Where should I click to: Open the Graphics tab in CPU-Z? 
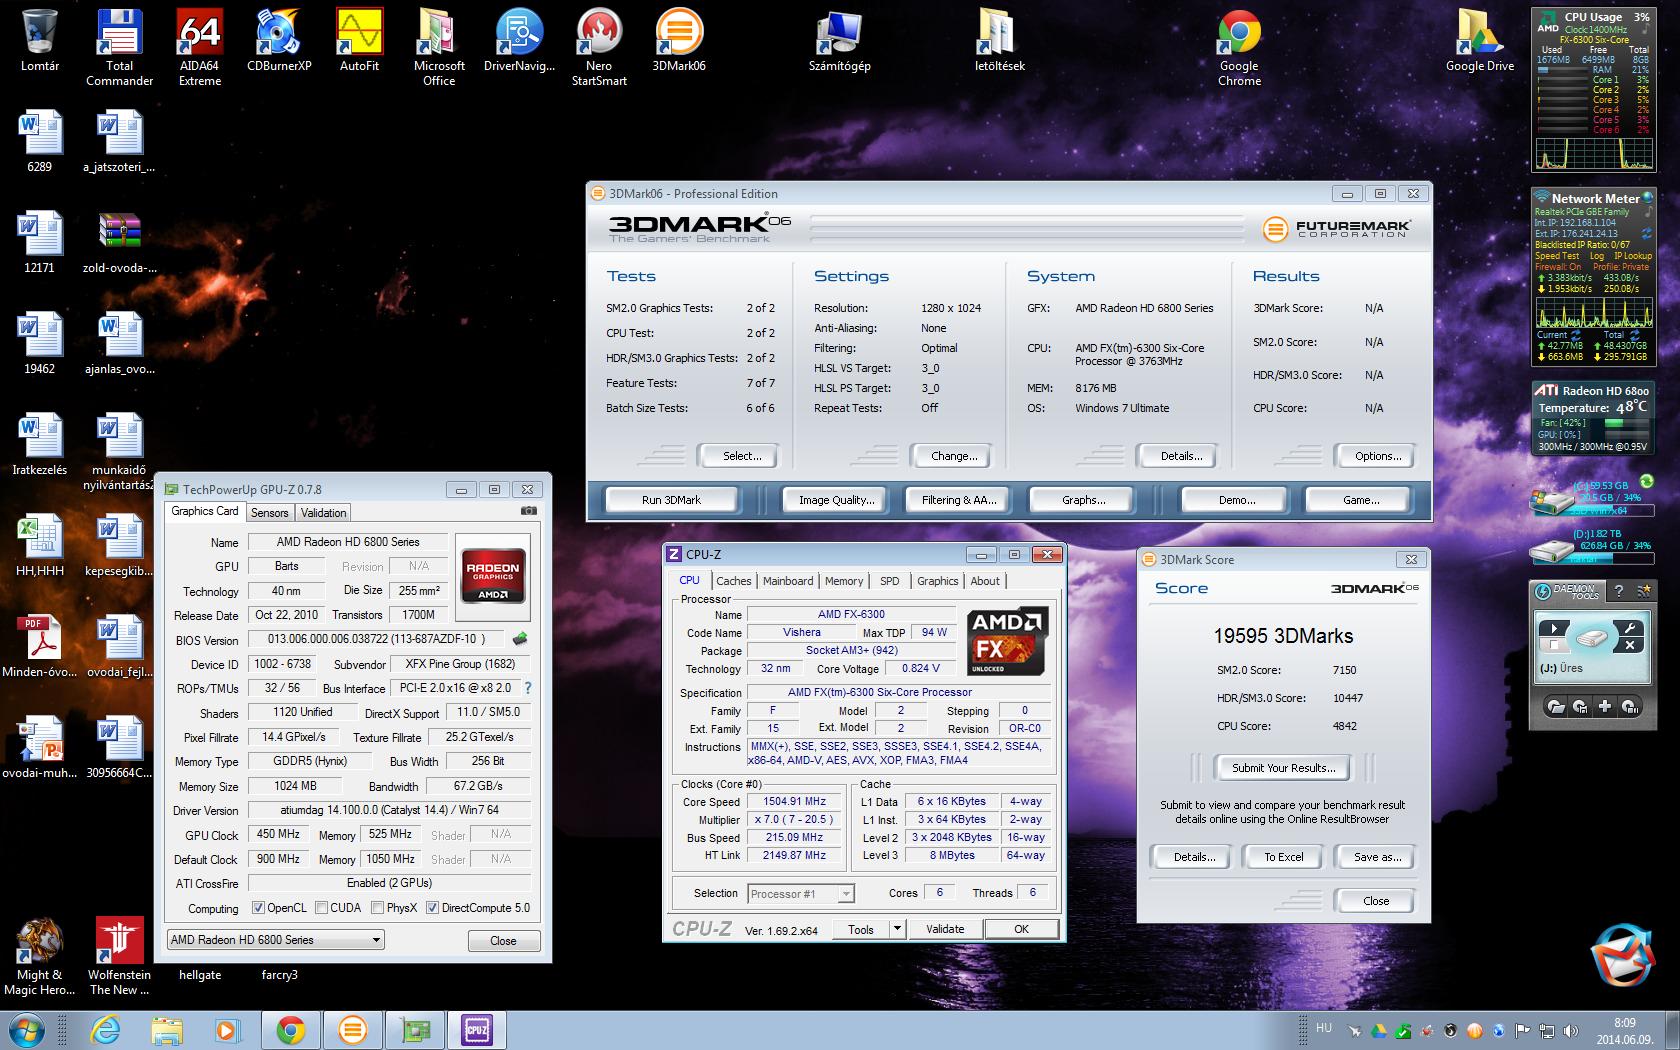tap(937, 581)
